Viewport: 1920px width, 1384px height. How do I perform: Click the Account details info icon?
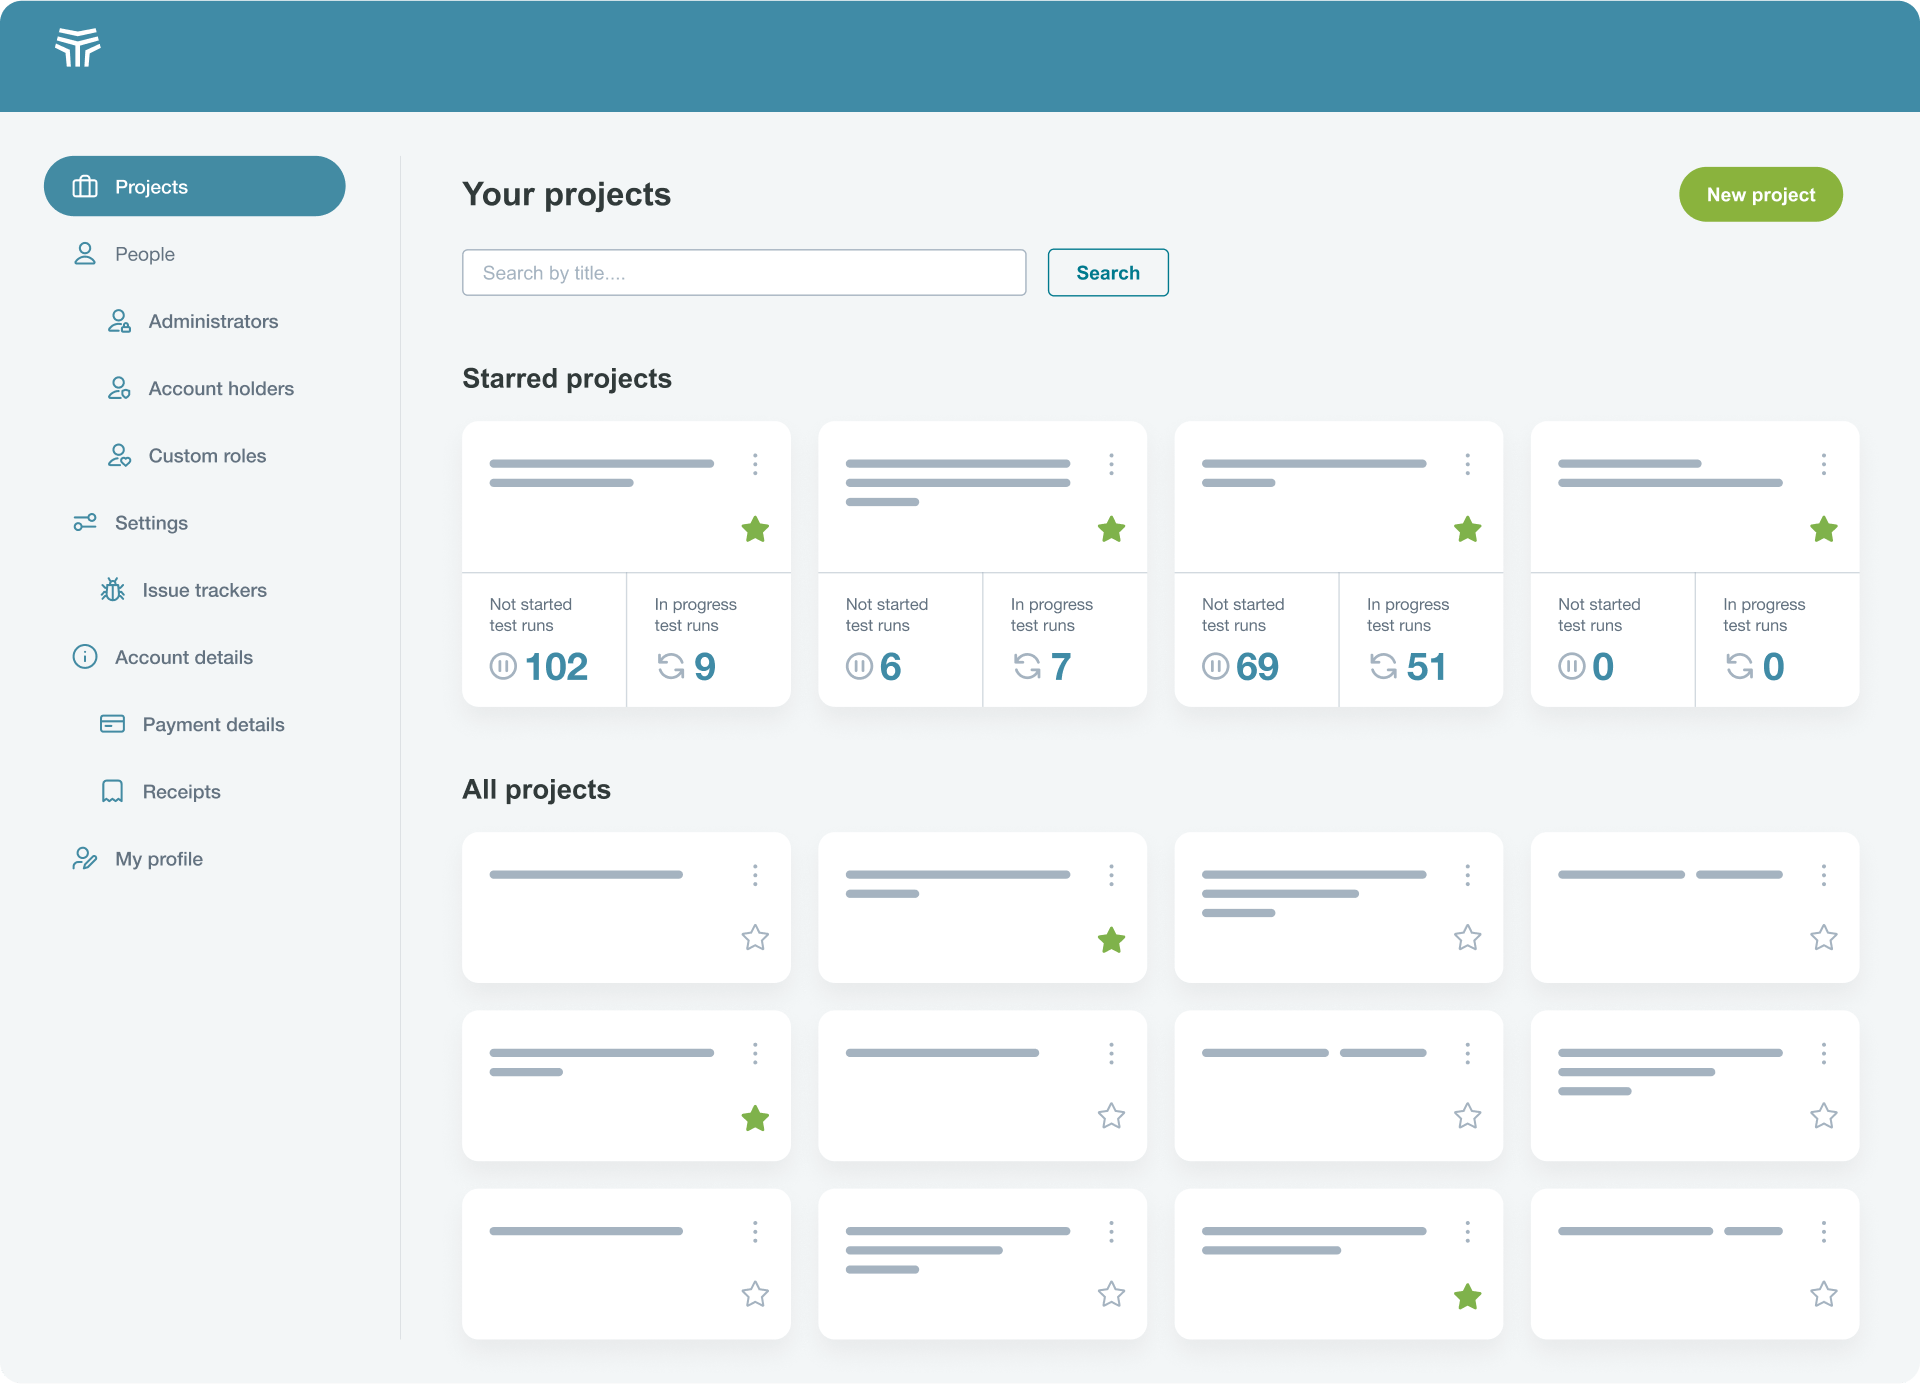[x=85, y=657]
